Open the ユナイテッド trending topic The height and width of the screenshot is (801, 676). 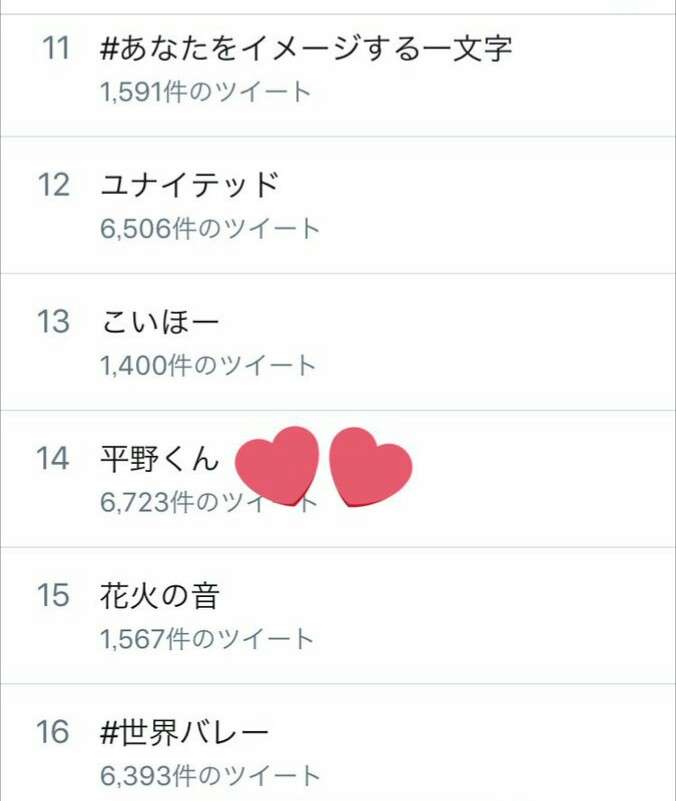(189, 185)
